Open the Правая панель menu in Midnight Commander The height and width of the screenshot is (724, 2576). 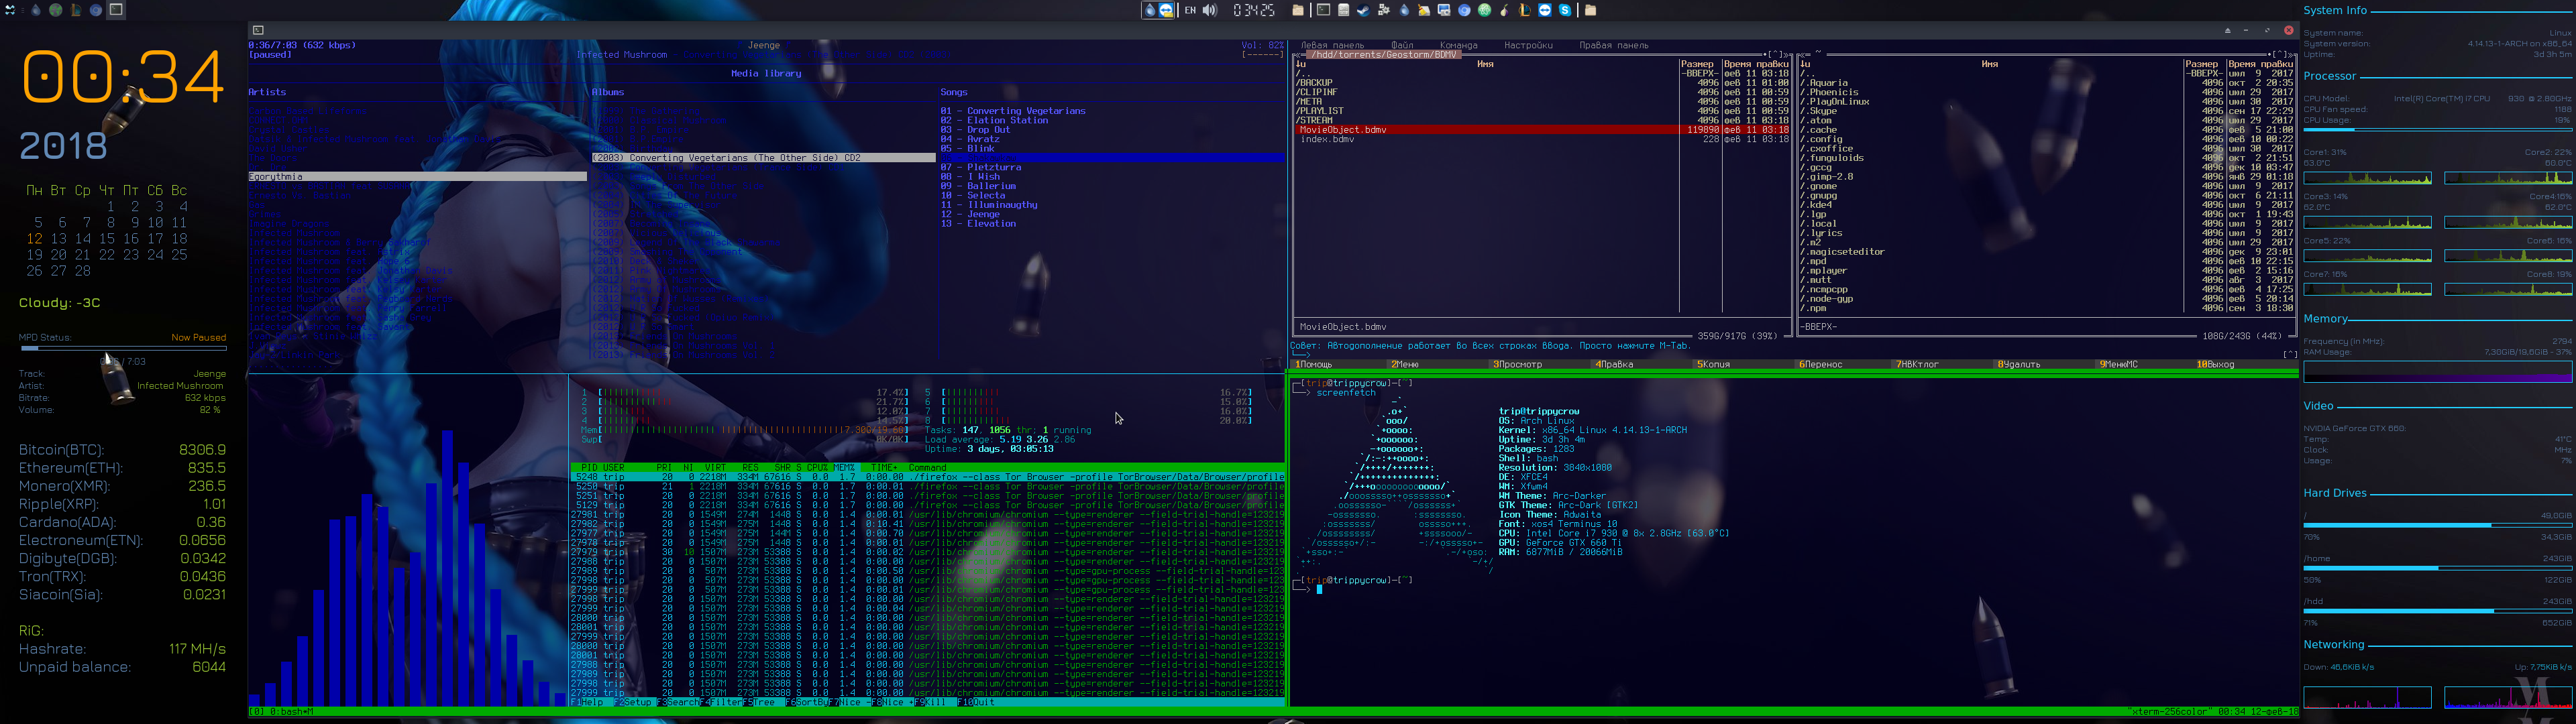1615,45
